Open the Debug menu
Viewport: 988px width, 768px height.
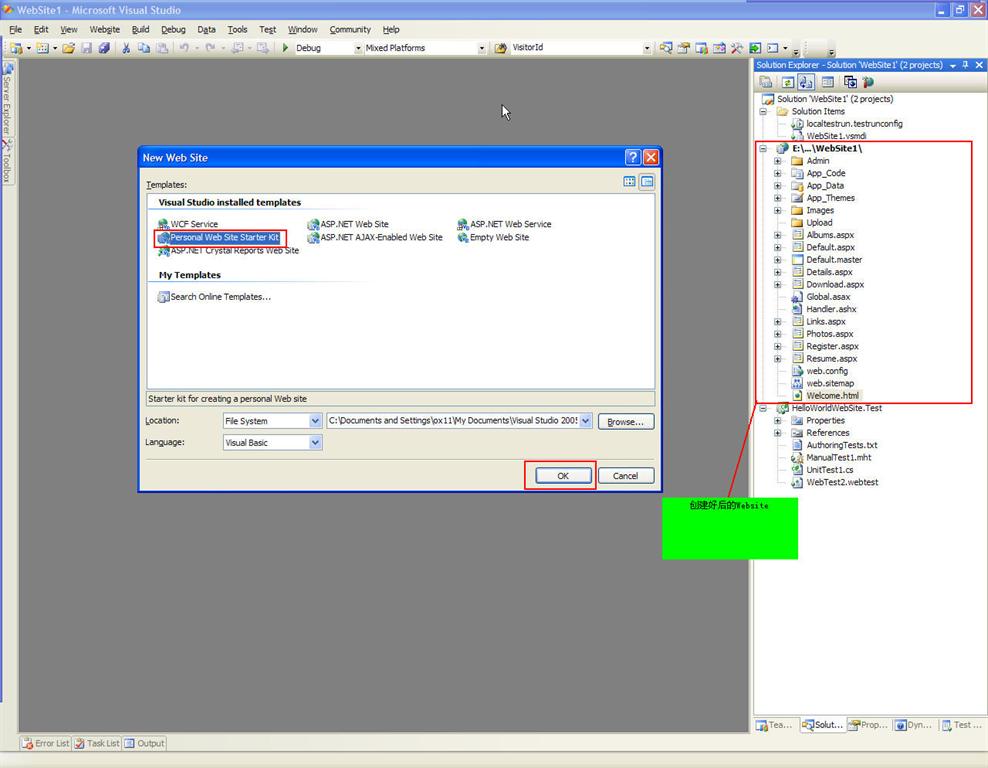point(173,30)
